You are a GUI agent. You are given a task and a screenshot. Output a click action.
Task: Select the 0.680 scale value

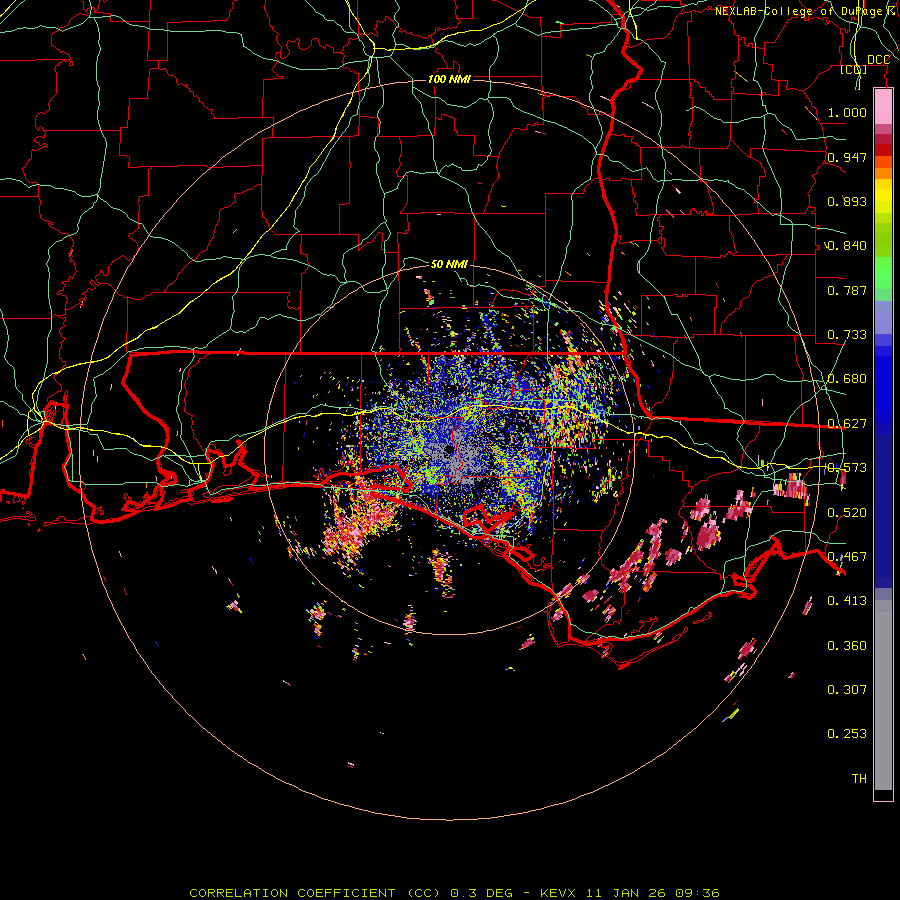[847, 379]
